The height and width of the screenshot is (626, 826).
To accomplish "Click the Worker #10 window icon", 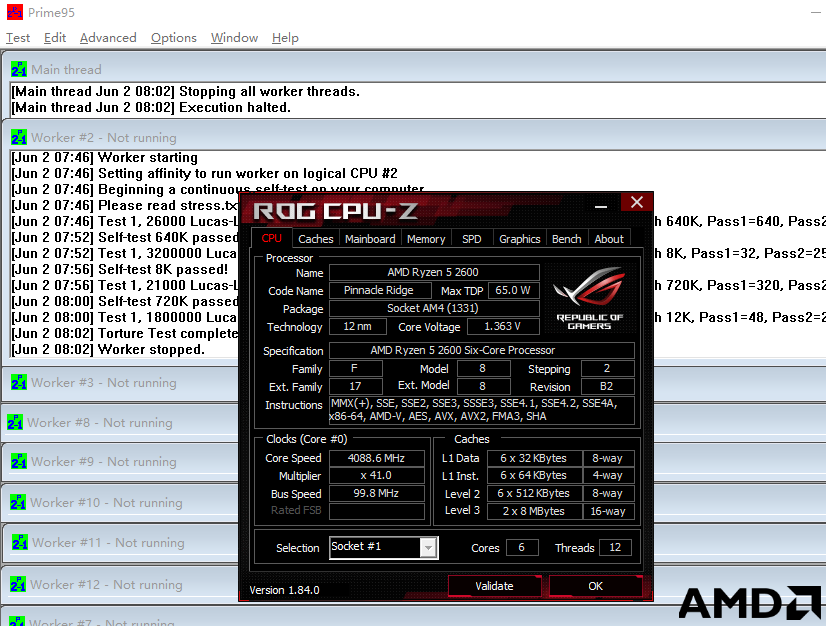I will (17, 502).
